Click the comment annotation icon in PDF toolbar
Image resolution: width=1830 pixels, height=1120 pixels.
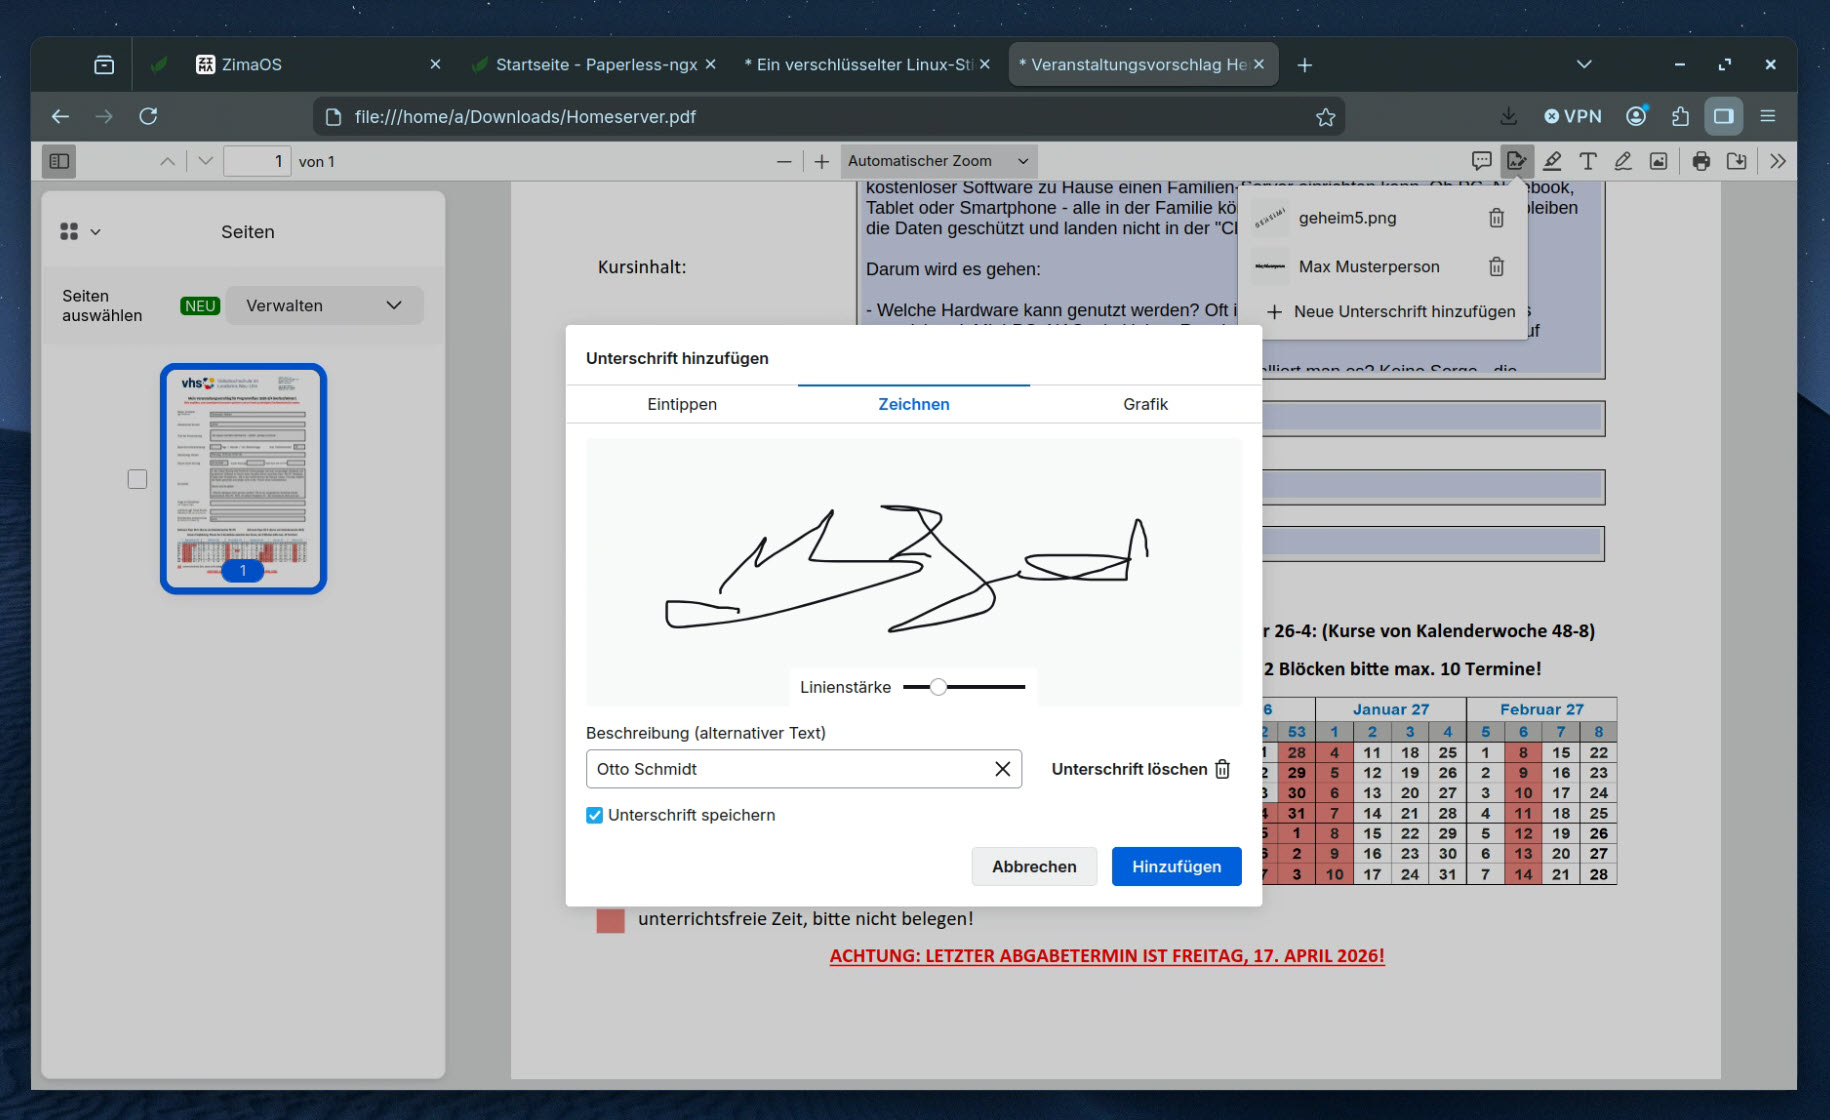(x=1481, y=161)
